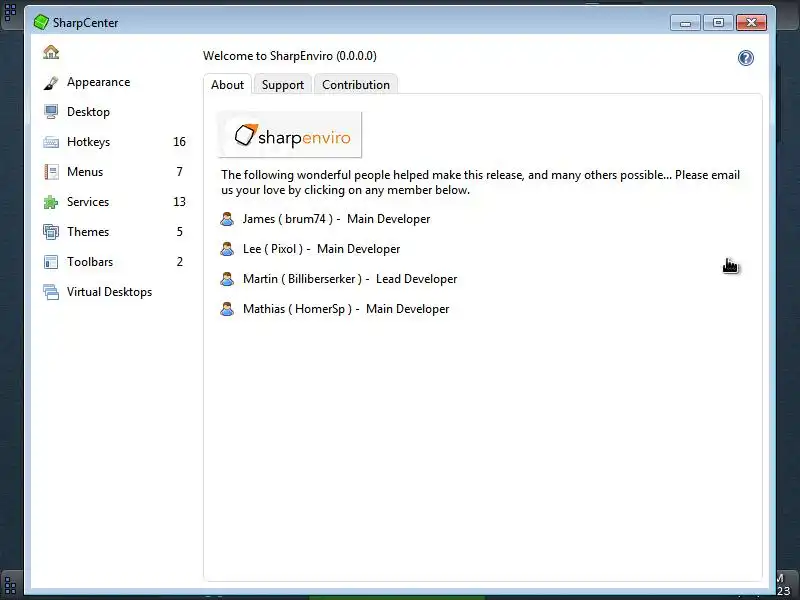
Task: Email James (brum74) Main Developer
Action: click(336, 219)
